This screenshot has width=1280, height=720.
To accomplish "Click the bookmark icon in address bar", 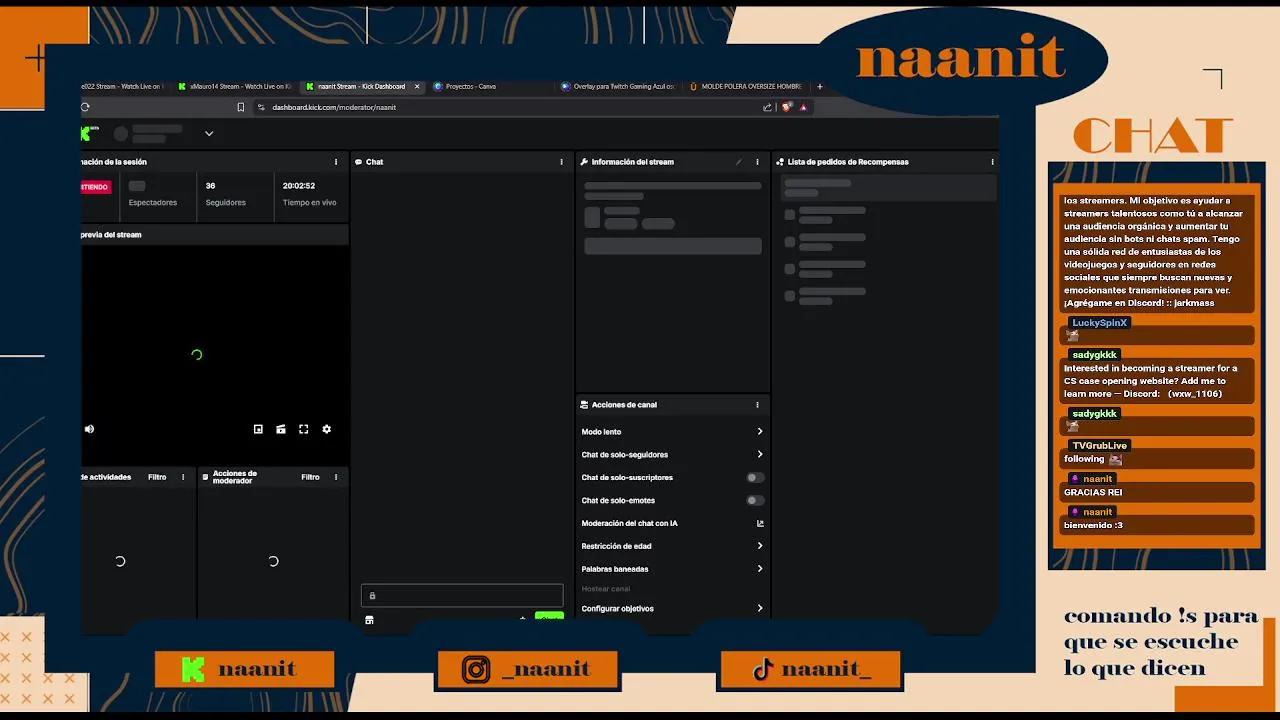I will click(240, 107).
